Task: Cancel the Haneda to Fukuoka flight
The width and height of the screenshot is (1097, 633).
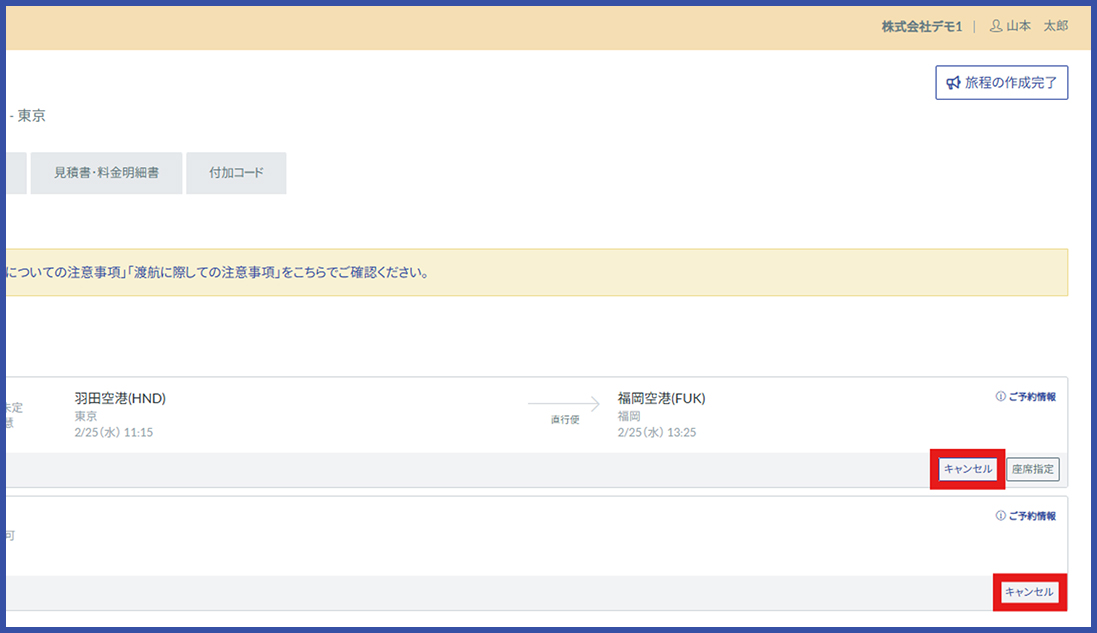Action: pyautogui.click(x=967, y=469)
